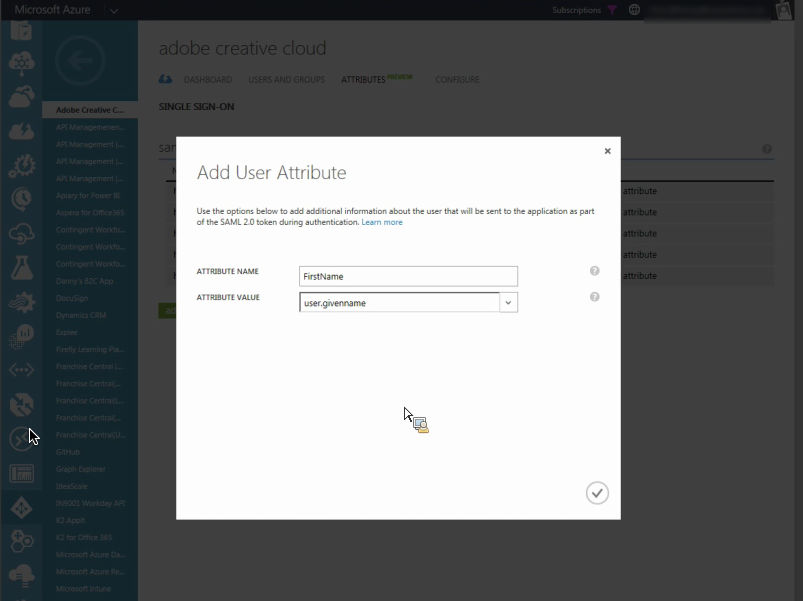The height and width of the screenshot is (601, 803).
Task: Expand the Attribute Value dropdown arrow
Action: click(x=508, y=303)
